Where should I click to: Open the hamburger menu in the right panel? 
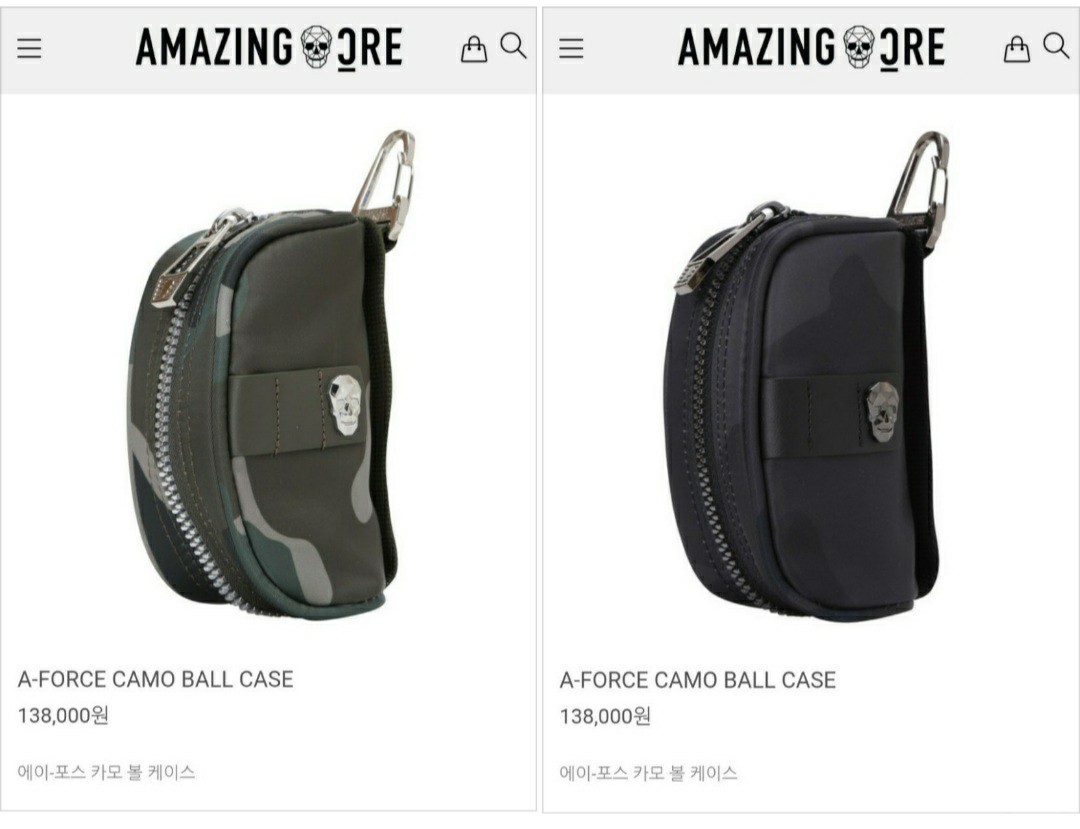(571, 49)
